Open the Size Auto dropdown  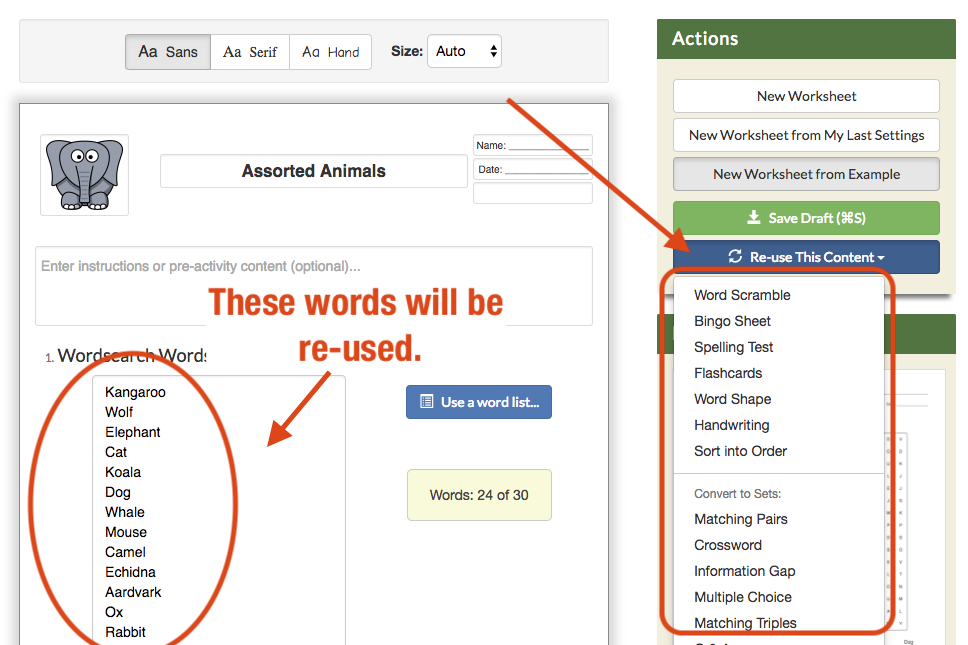click(x=464, y=51)
